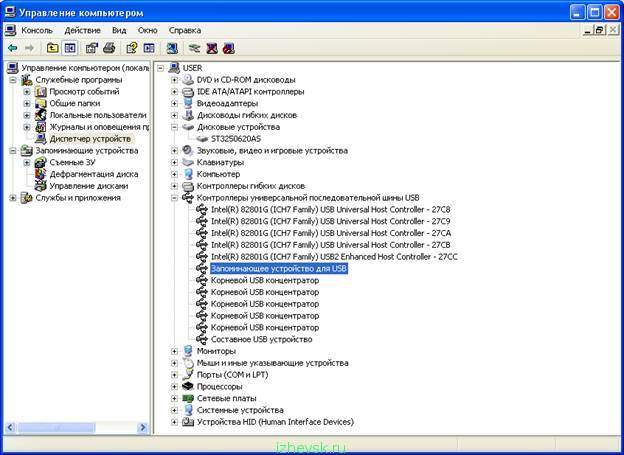The image size is (624, 455).
Task: Click the Uninstall toolbar icon with red X
Action: pos(212,48)
